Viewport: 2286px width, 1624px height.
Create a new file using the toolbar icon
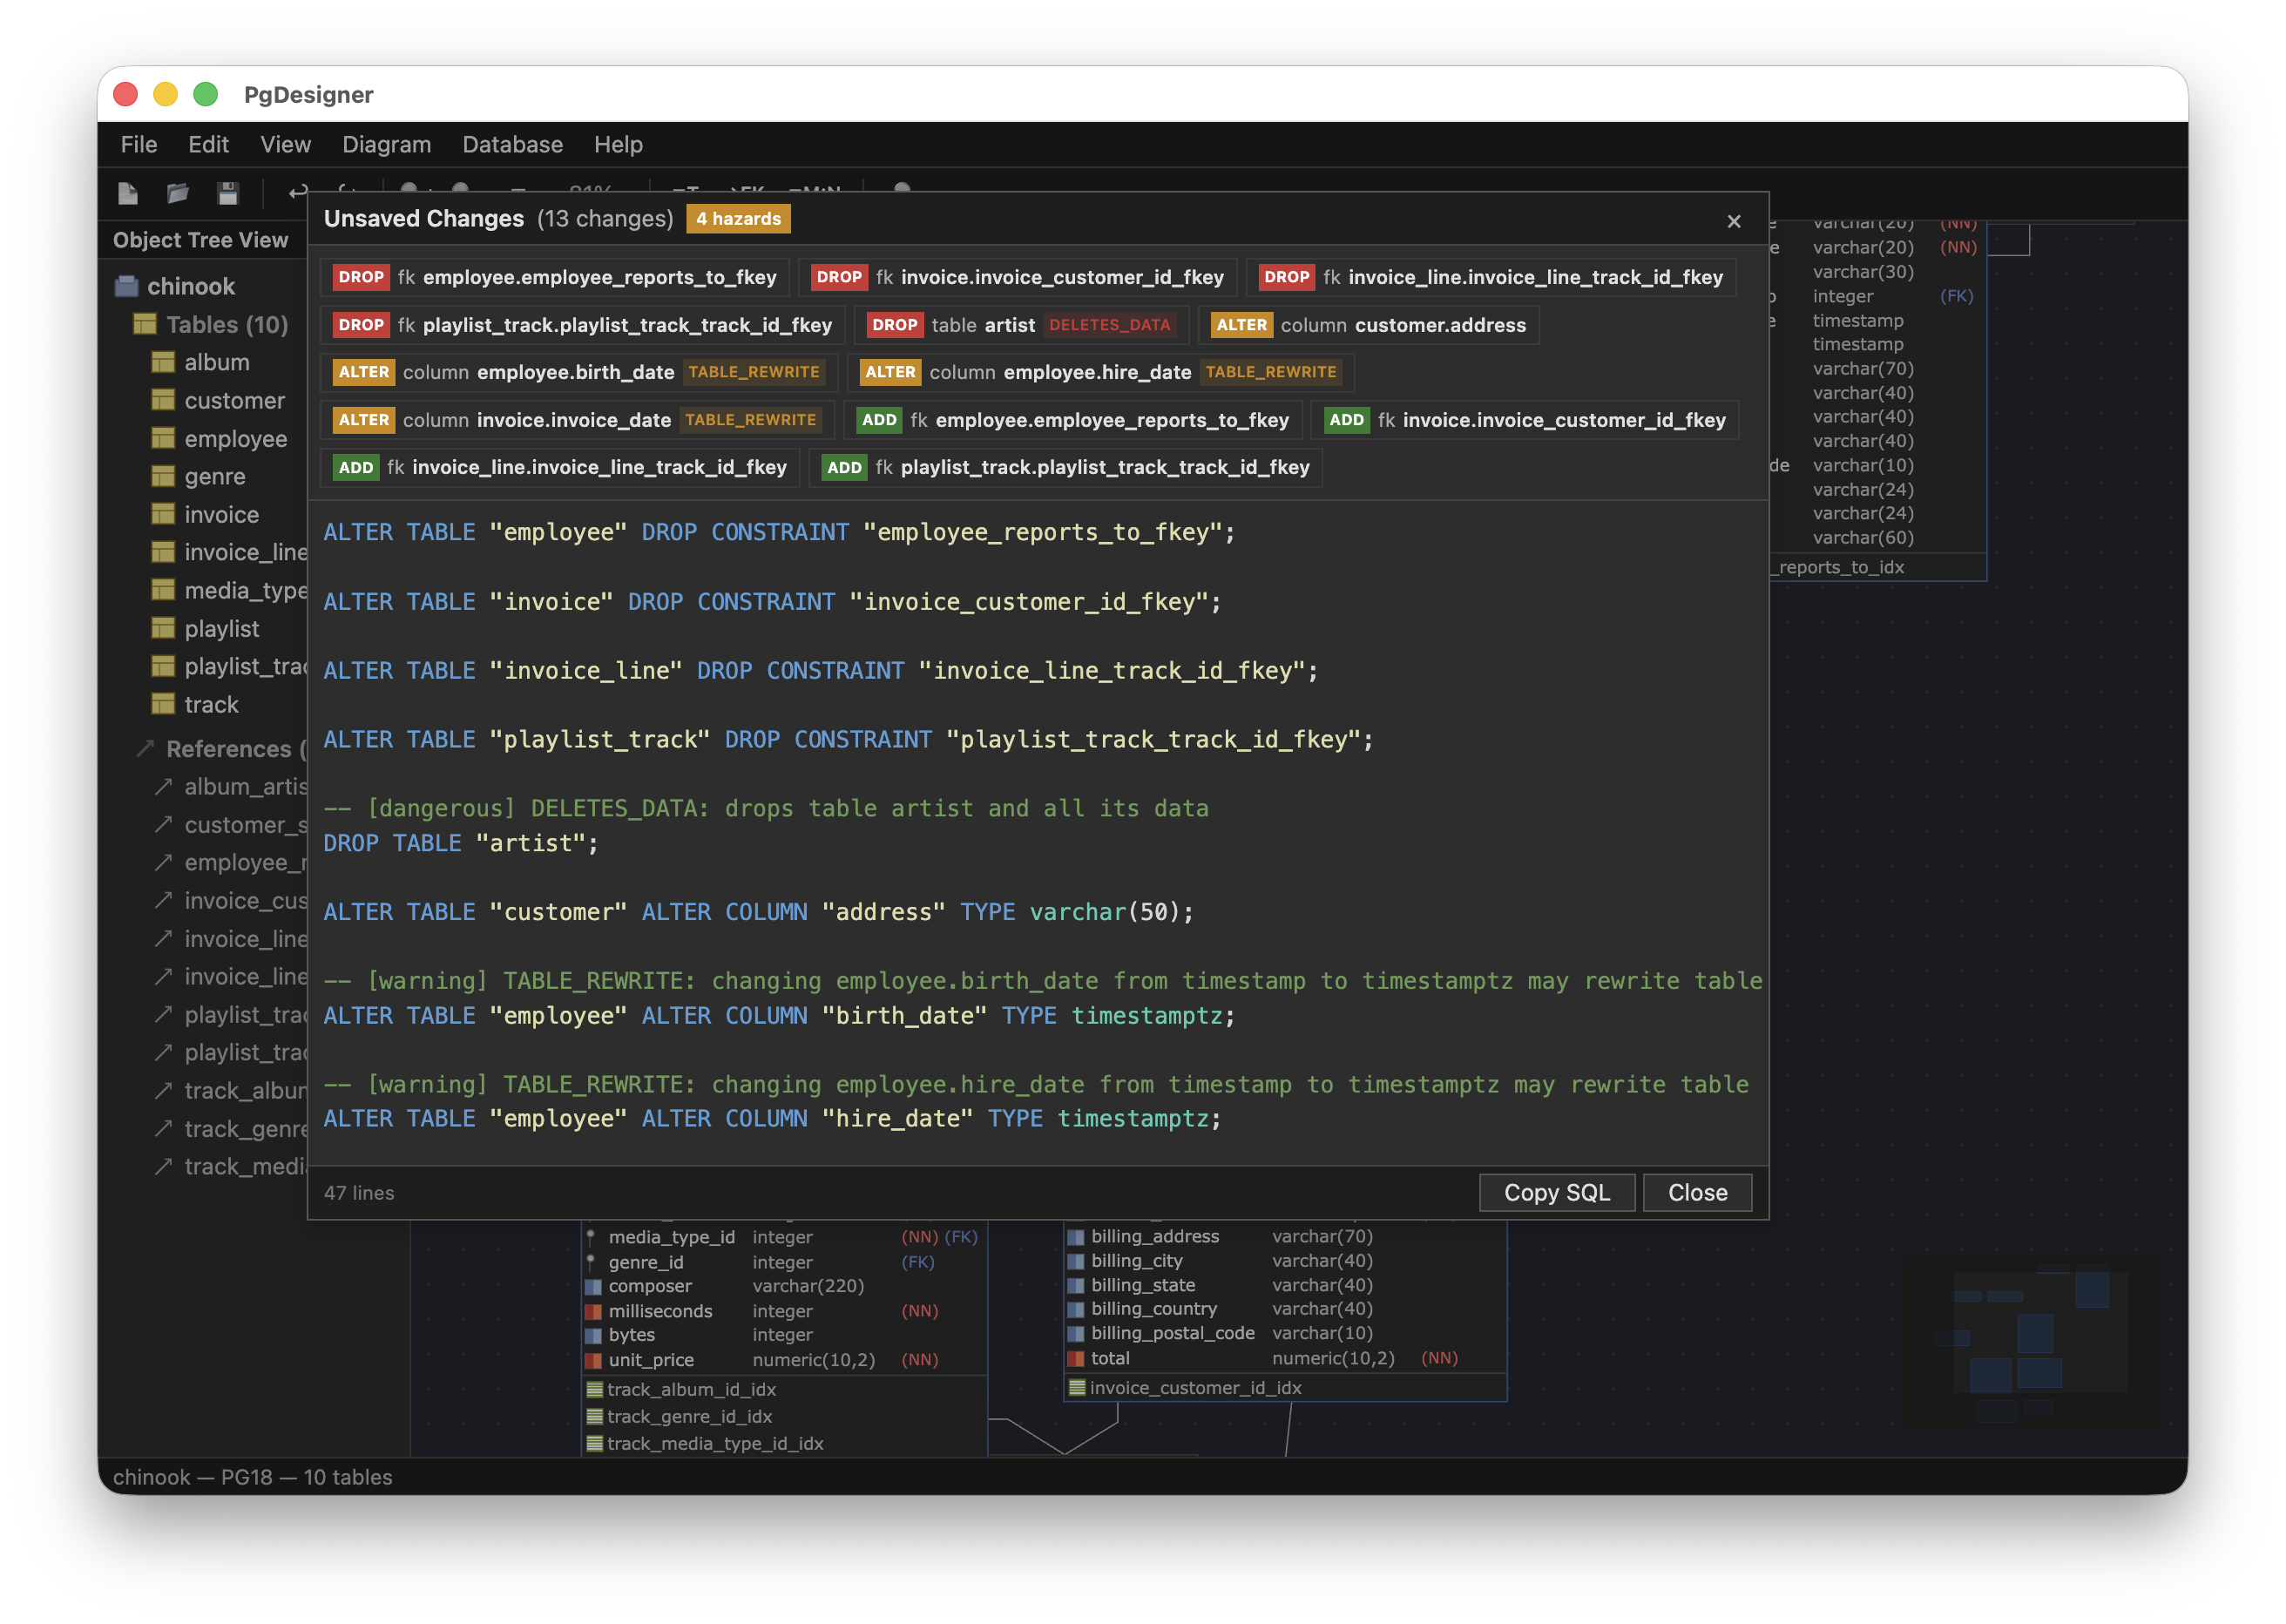tap(128, 194)
